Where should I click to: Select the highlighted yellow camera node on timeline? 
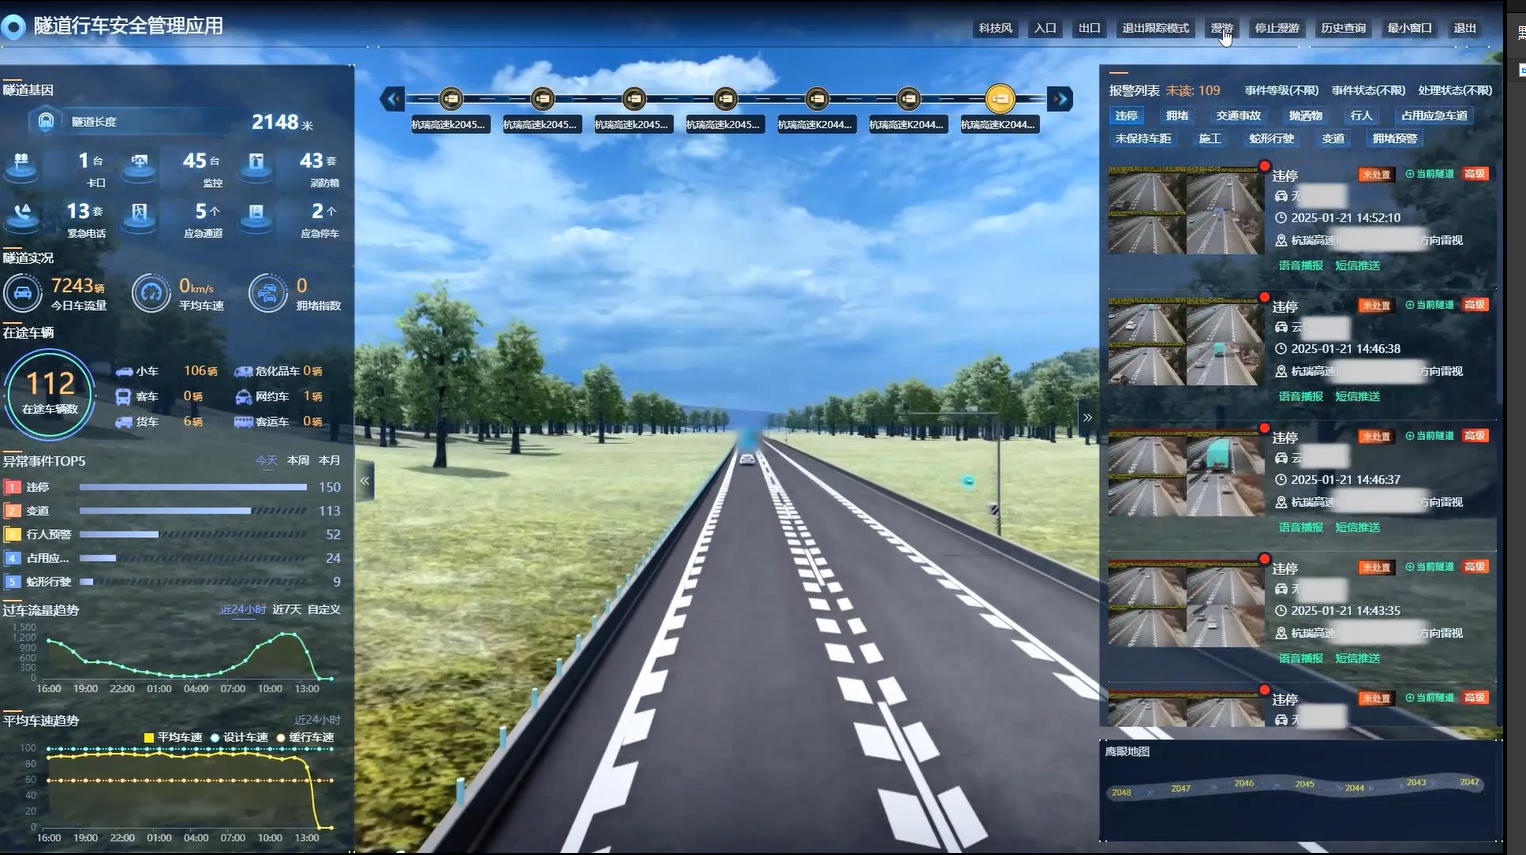coord(1000,98)
